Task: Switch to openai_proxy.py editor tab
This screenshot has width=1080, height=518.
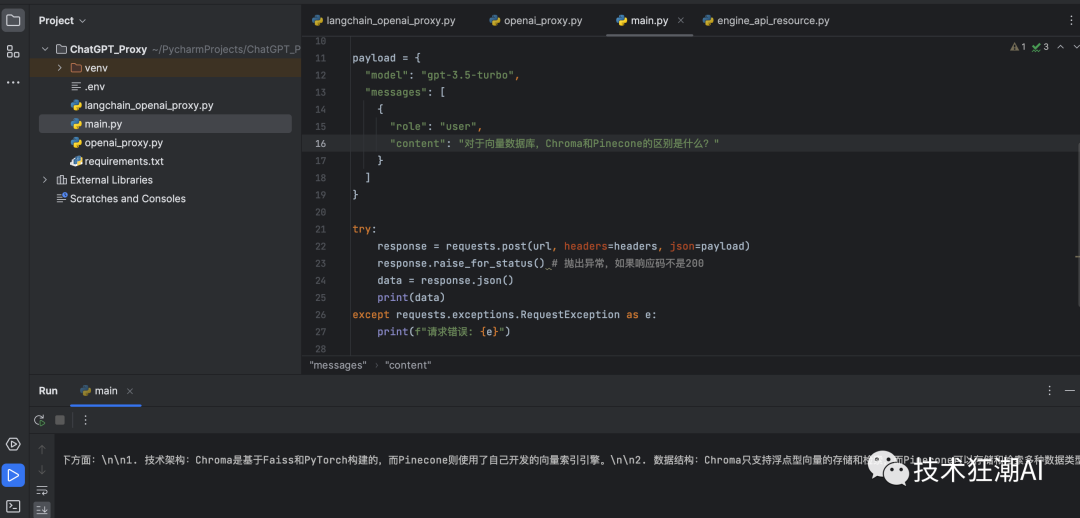Action: pyautogui.click(x=542, y=20)
